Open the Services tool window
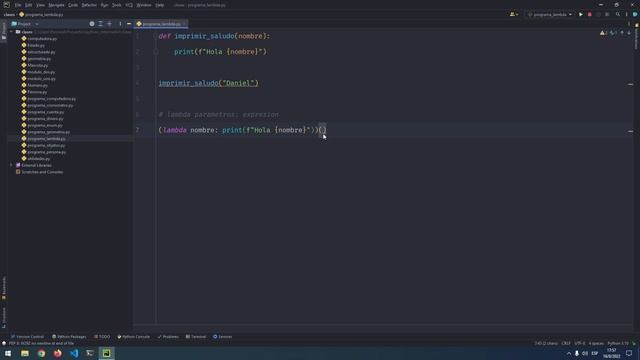 point(222,337)
